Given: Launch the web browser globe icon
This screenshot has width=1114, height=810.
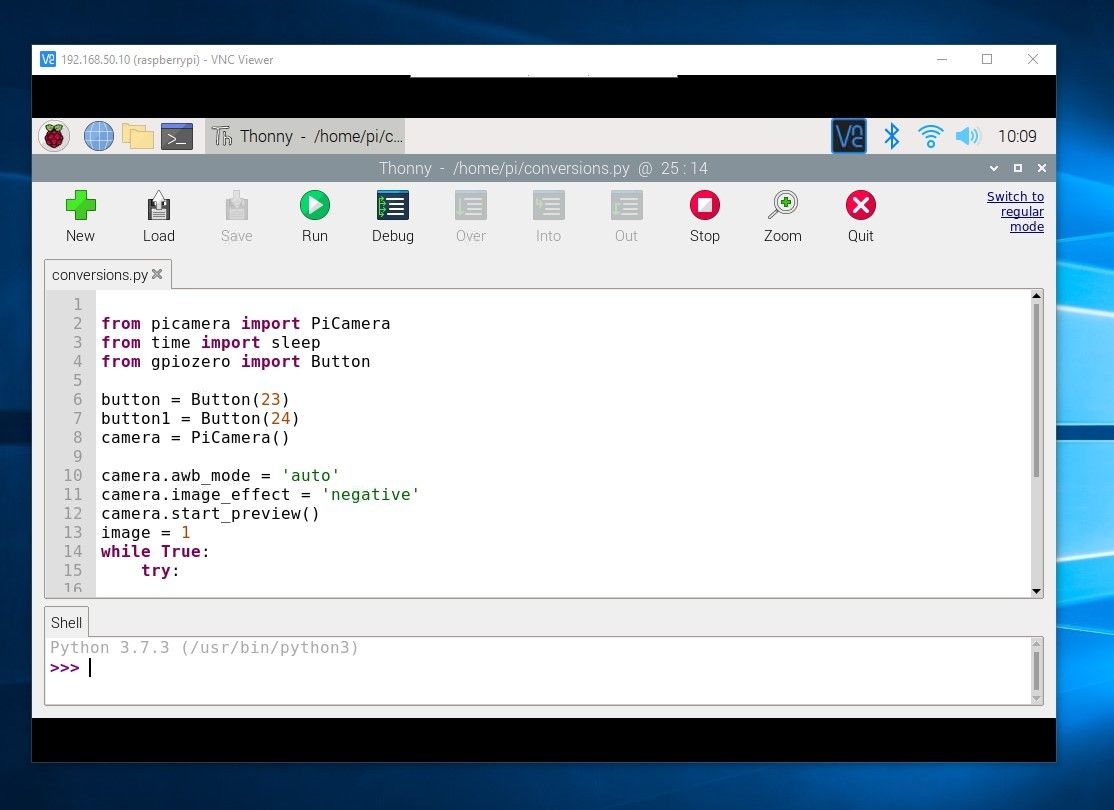Looking at the screenshot, I should pyautogui.click(x=99, y=136).
